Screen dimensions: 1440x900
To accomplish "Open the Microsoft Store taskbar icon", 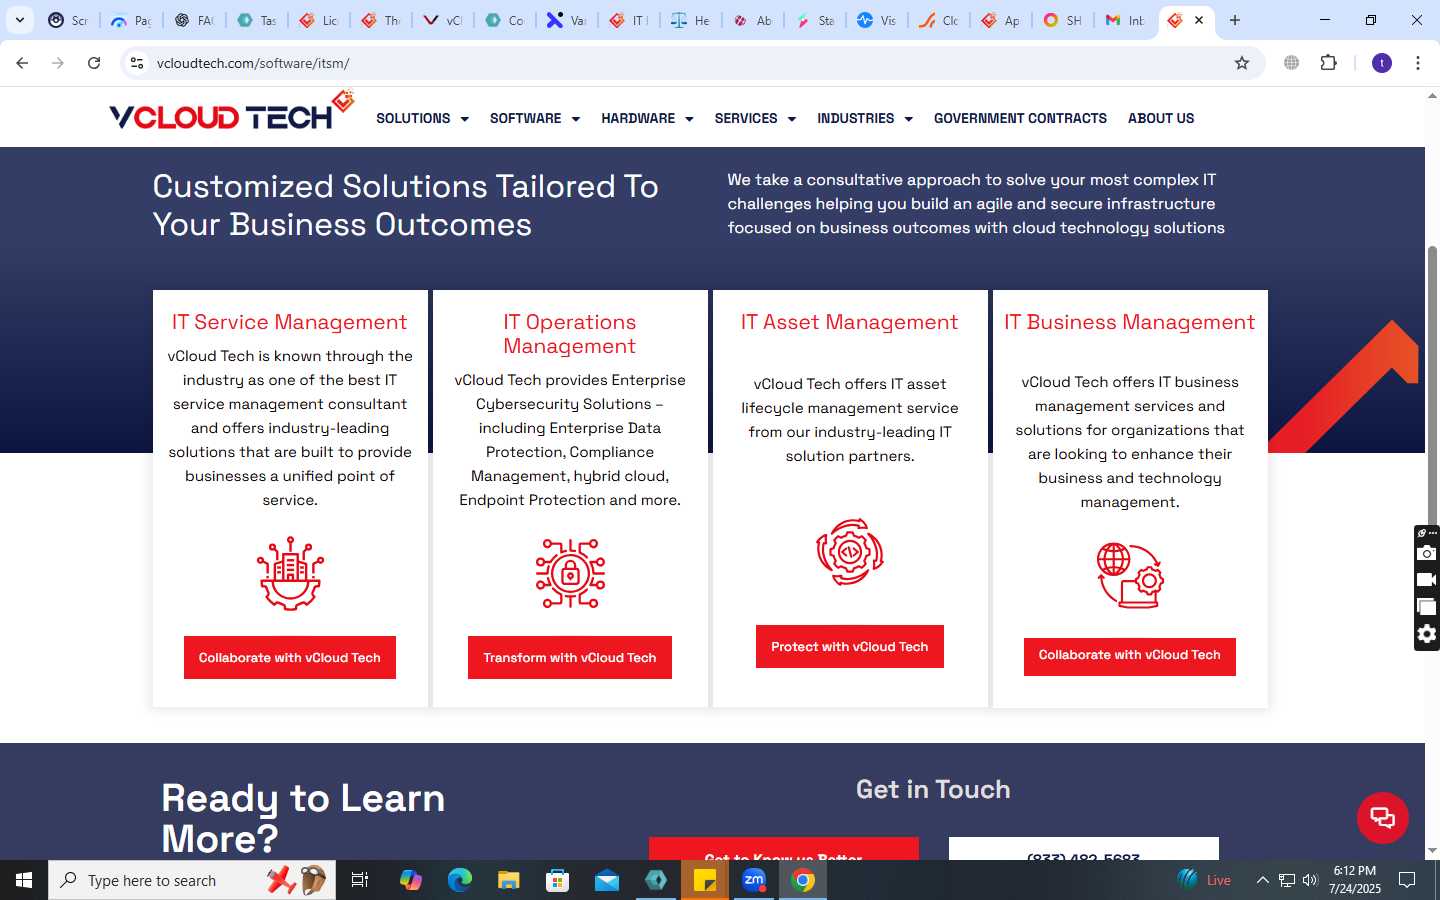I will point(558,880).
